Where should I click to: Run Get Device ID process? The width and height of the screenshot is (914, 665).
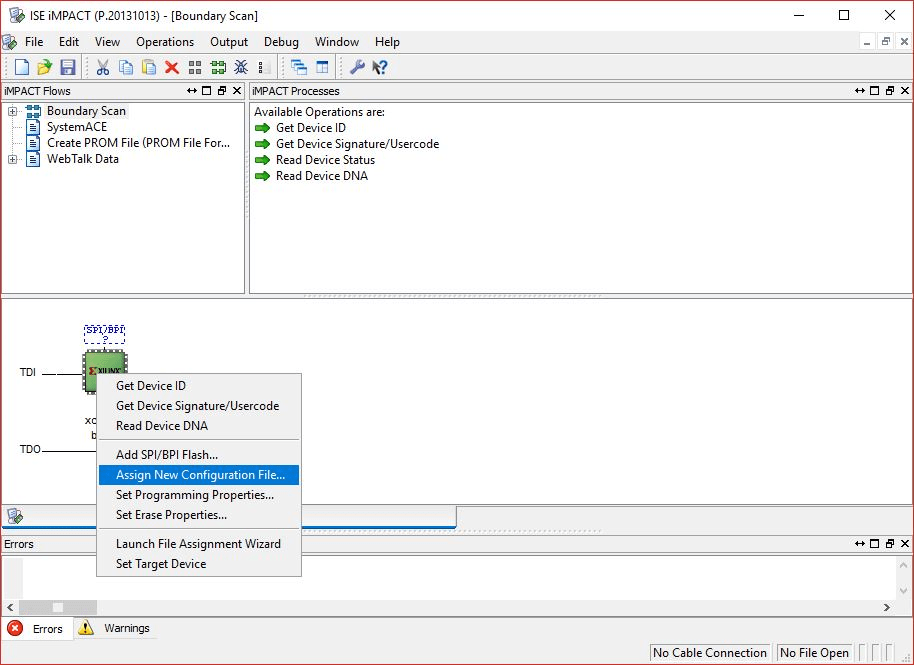coord(310,128)
